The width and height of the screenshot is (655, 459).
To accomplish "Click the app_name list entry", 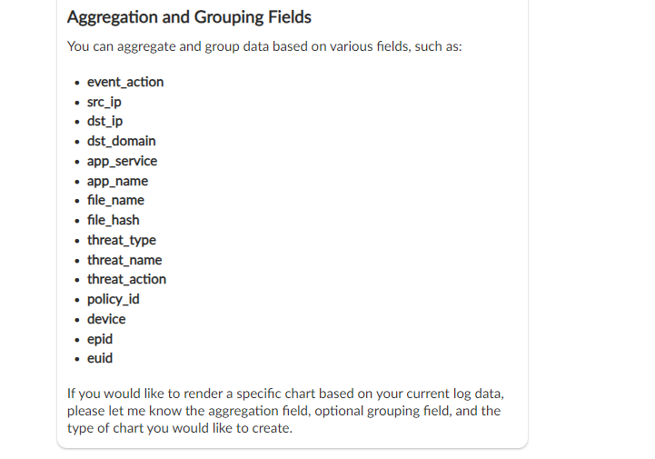I will click(x=117, y=181).
